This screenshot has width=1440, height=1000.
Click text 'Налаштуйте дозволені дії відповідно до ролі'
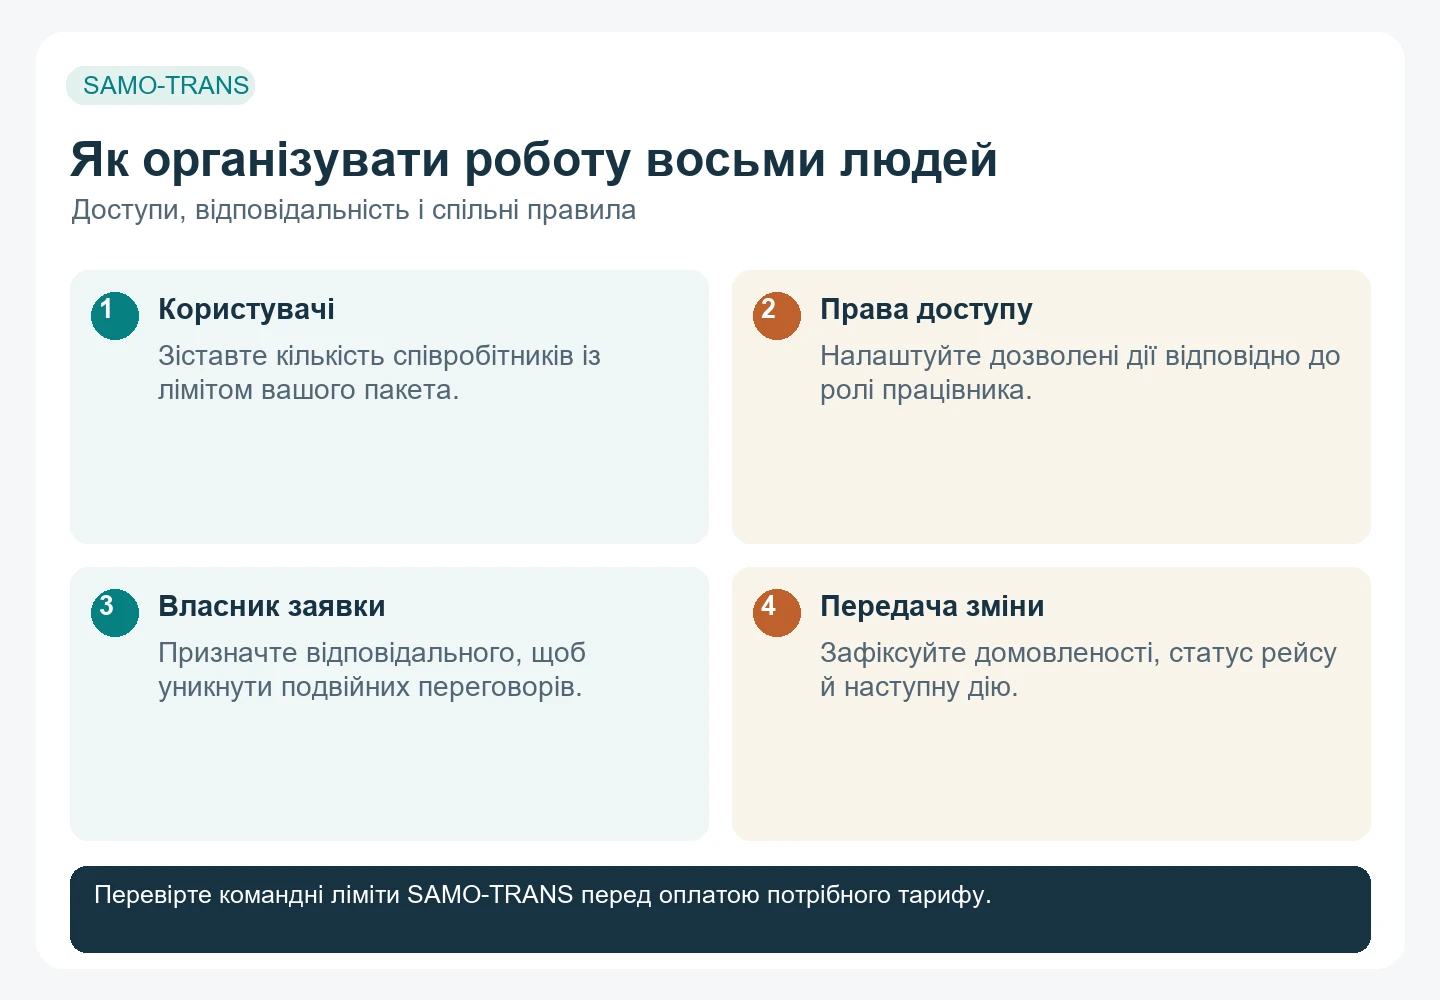tap(1080, 373)
